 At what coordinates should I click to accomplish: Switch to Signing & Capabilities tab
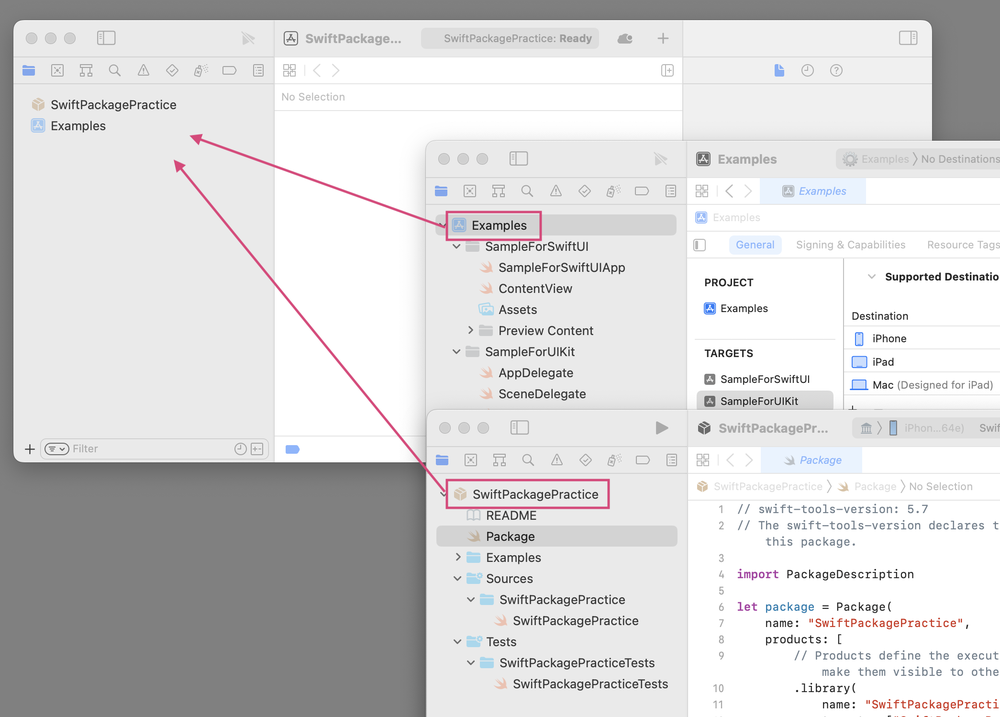(850, 245)
